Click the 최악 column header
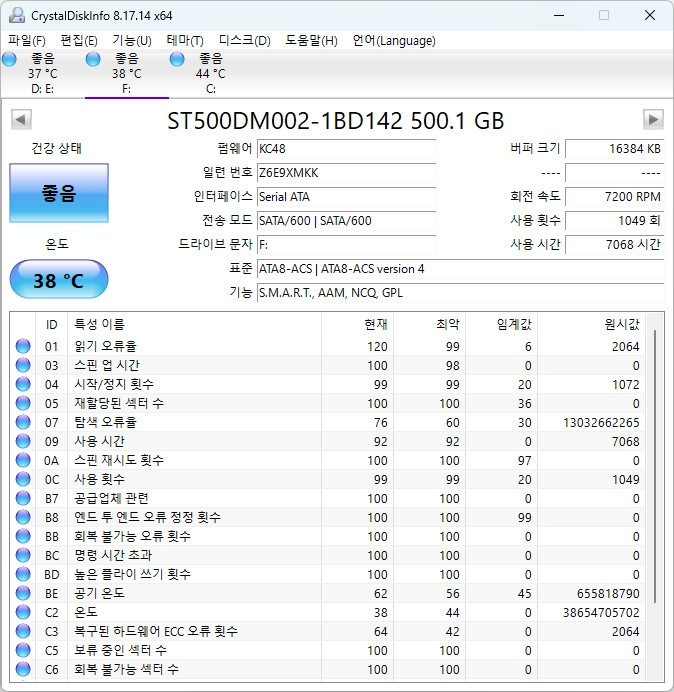The width and height of the screenshot is (674, 692). pos(429,324)
